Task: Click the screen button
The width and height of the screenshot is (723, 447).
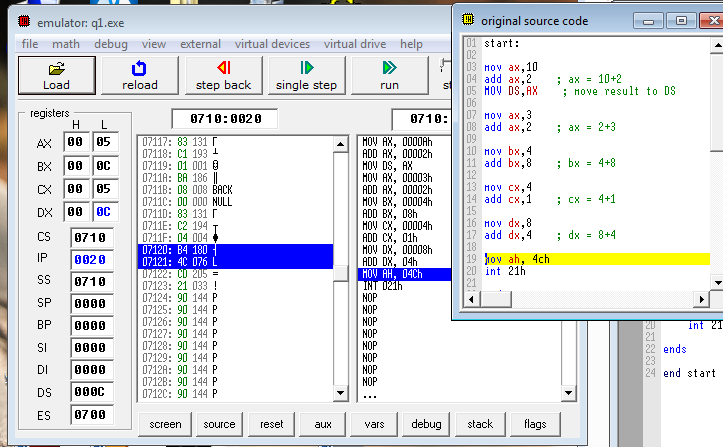Action: pyautogui.click(x=165, y=424)
